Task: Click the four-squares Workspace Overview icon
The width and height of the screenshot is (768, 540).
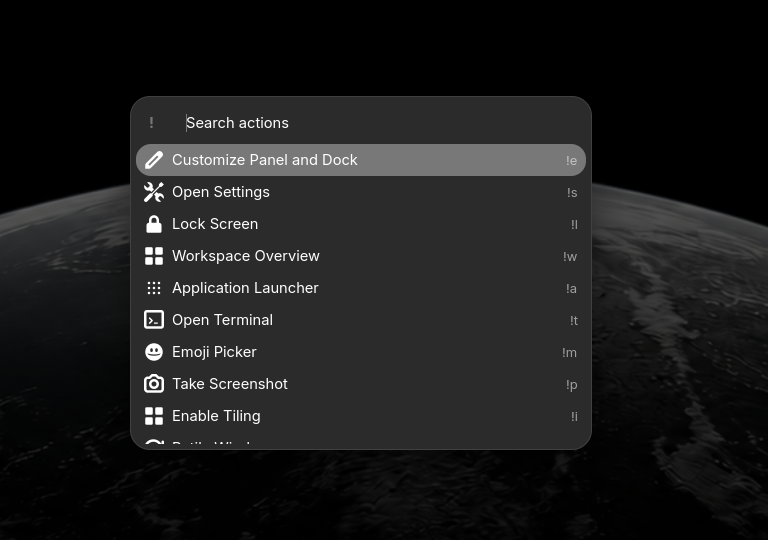Action: (x=154, y=256)
